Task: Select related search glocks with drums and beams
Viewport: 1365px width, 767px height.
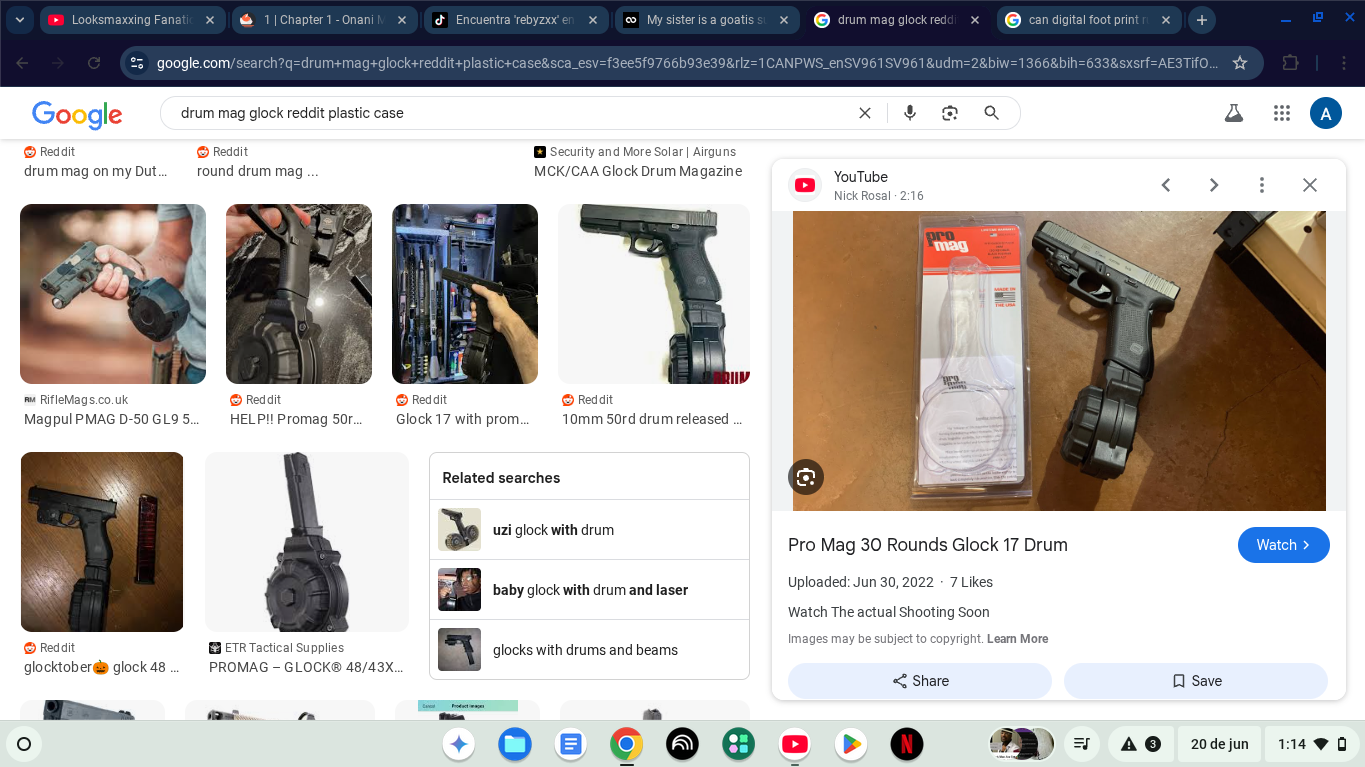Action: pyautogui.click(x=589, y=650)
